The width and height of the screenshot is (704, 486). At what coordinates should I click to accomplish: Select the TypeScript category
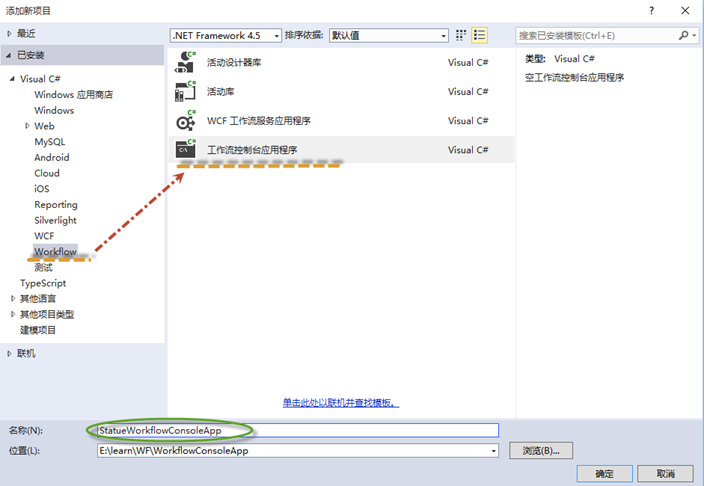coord(43,283)
